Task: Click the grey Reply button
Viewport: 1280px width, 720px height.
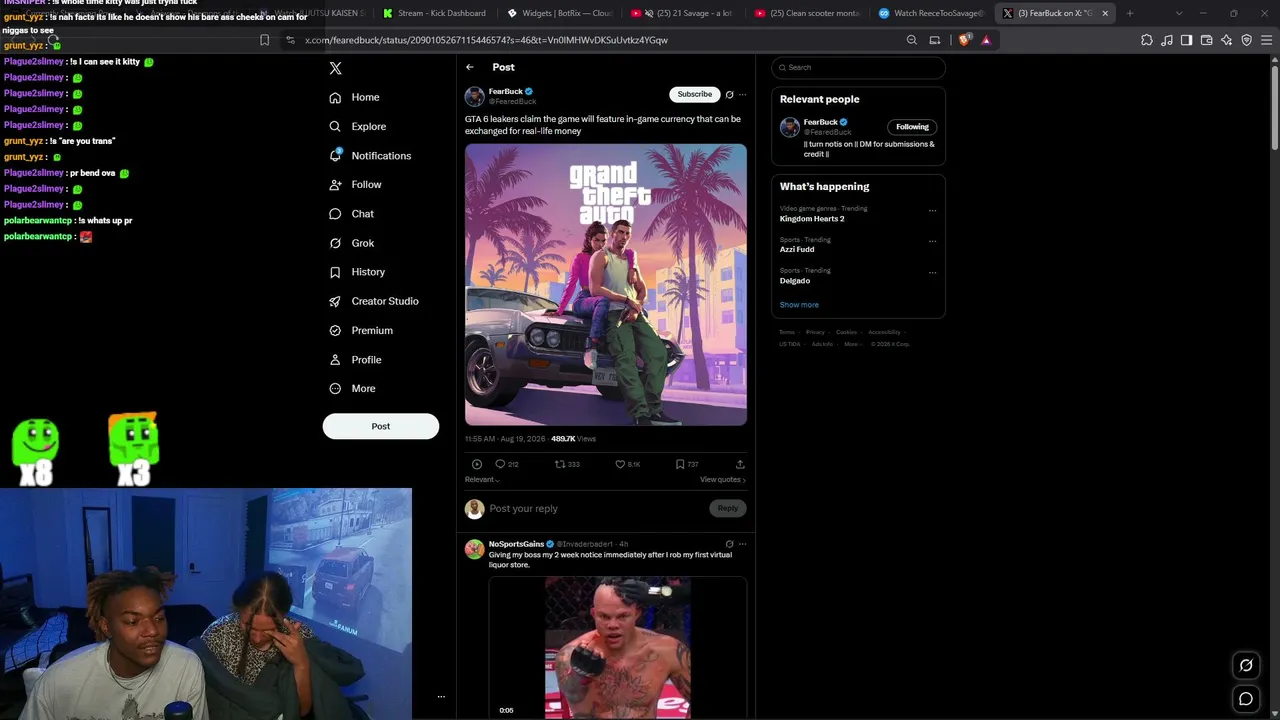Action: (727, 508)
